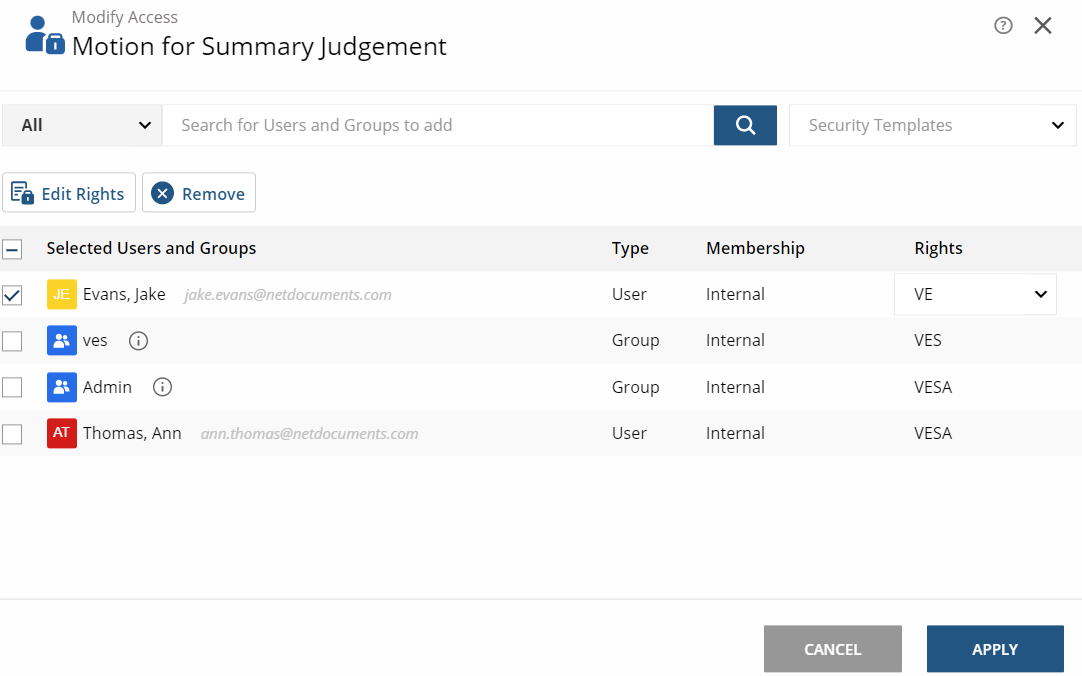This screenshot has height=676, width=1082.
Task: Click the Modify Access user-lock icon
Action: (43, 33)
